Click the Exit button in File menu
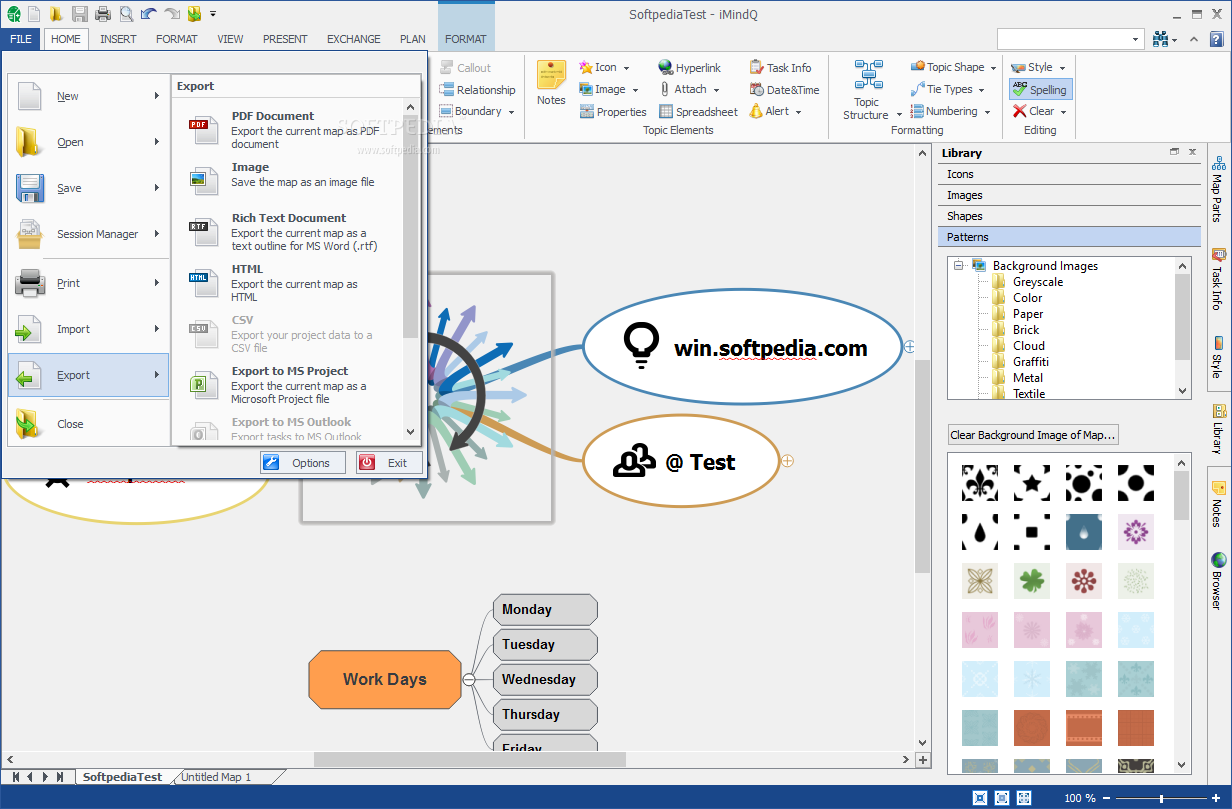1232x809 pixels. click(x=389, y=463)
